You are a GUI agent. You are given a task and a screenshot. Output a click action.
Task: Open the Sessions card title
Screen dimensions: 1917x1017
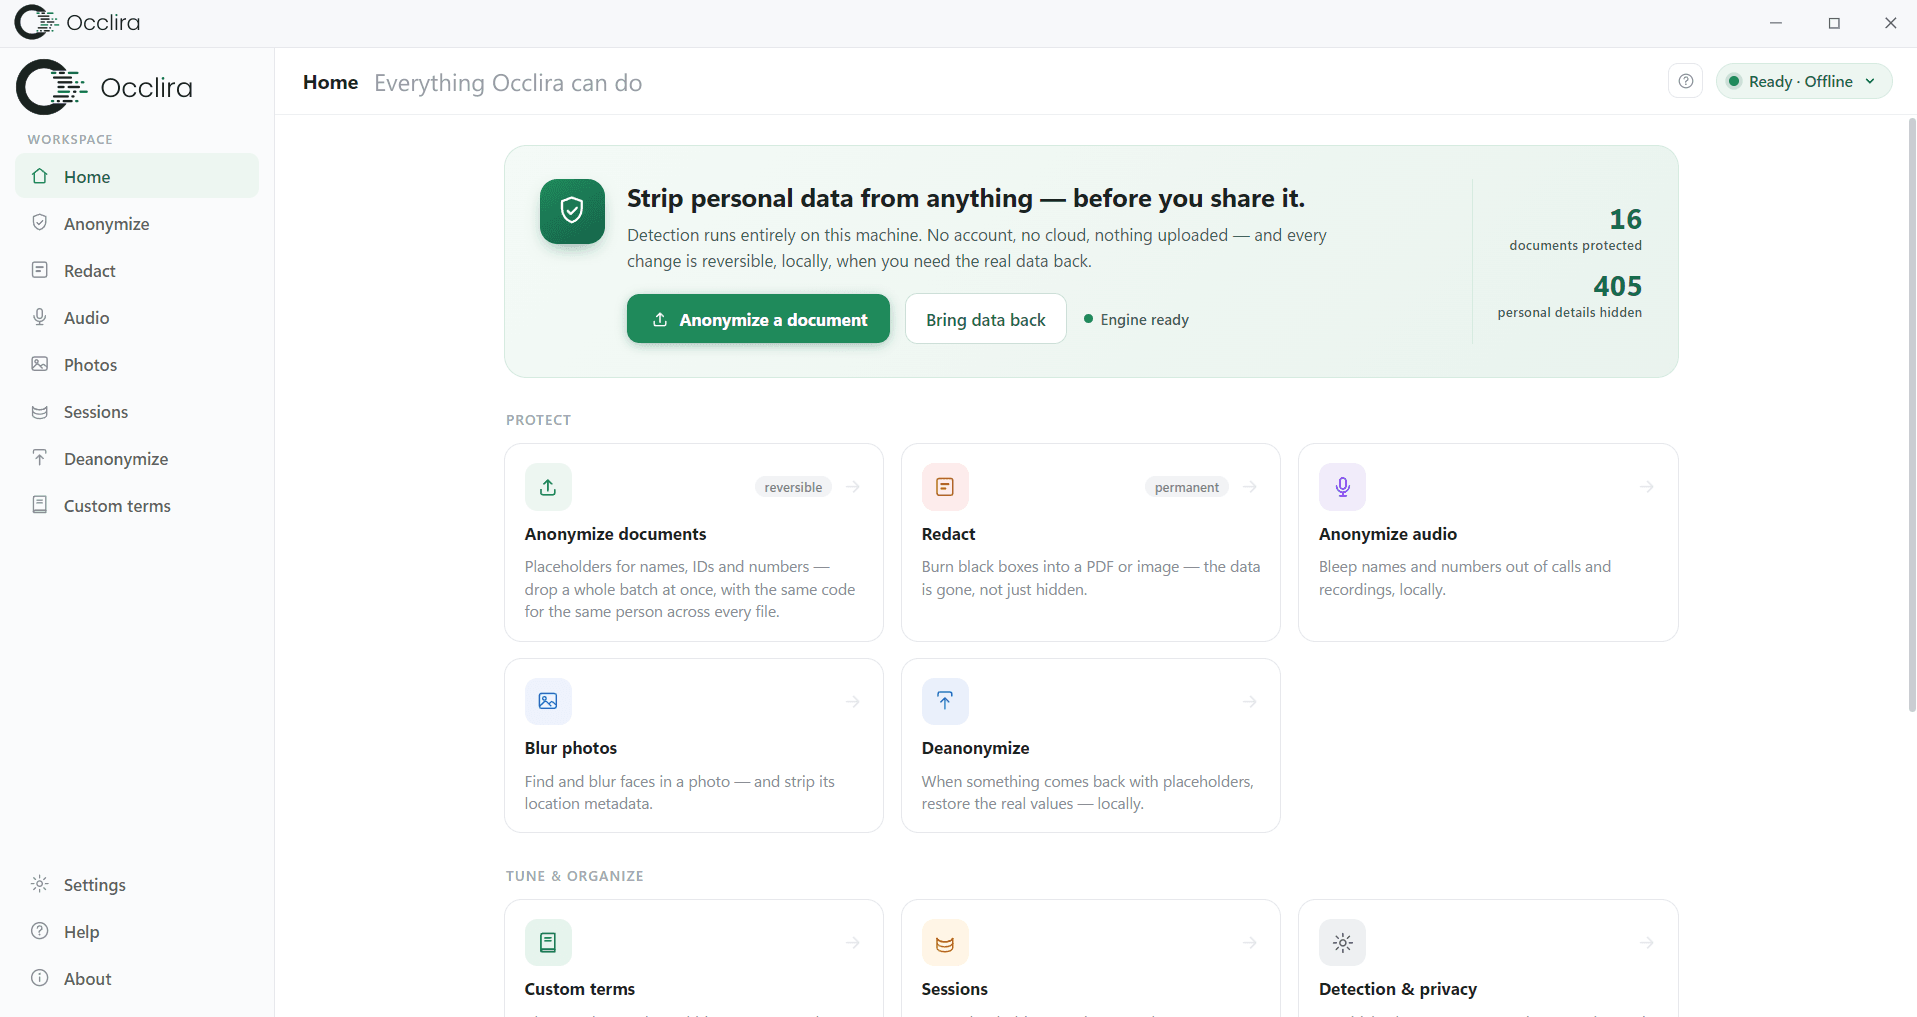pyautogui.click(x=955, y=989)
